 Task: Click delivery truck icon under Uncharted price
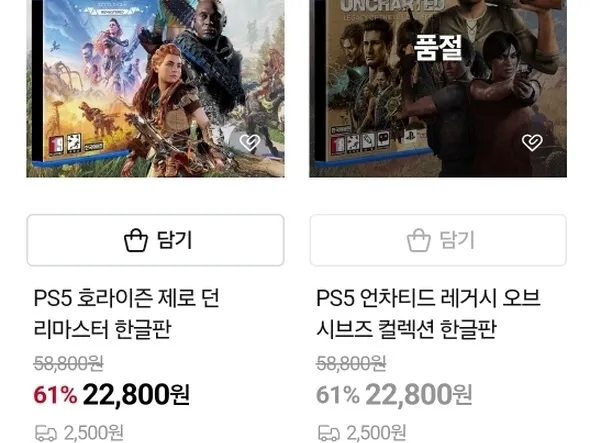(x=329, y=433)
